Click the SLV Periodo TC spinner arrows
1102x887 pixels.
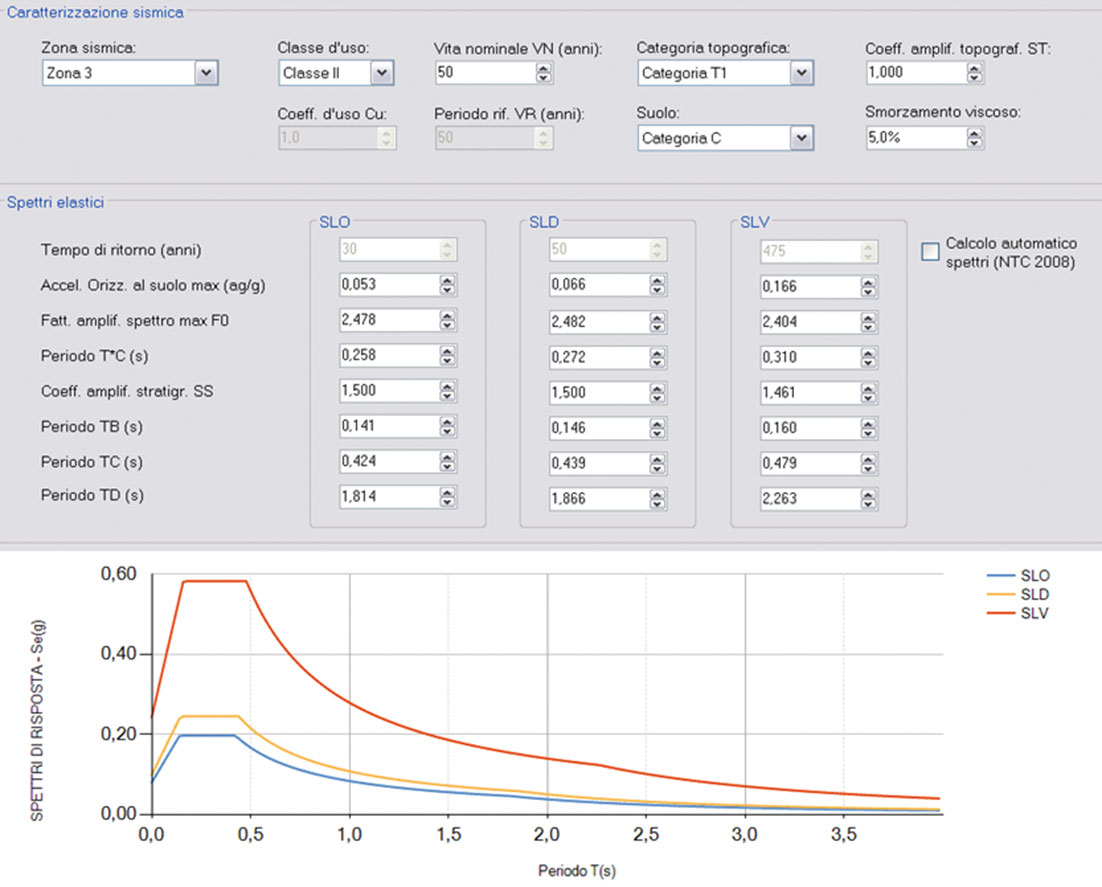pyautogui.click(x=869, y=464)
